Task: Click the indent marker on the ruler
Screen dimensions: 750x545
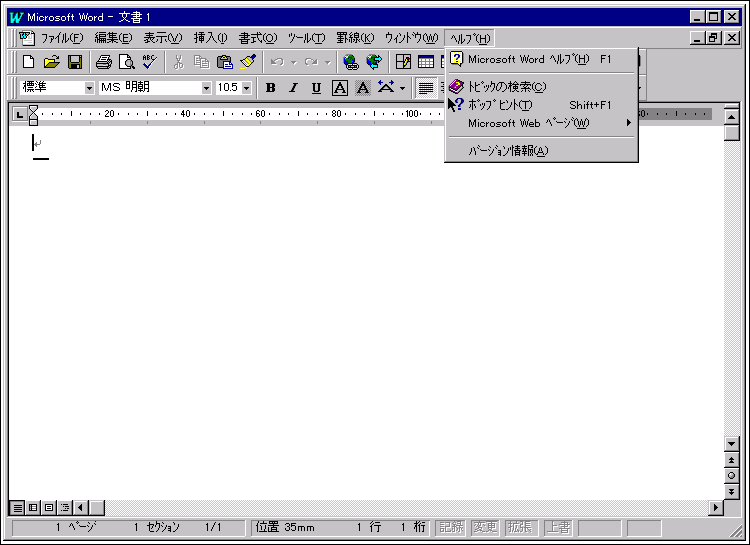Action: coord(33,115)
